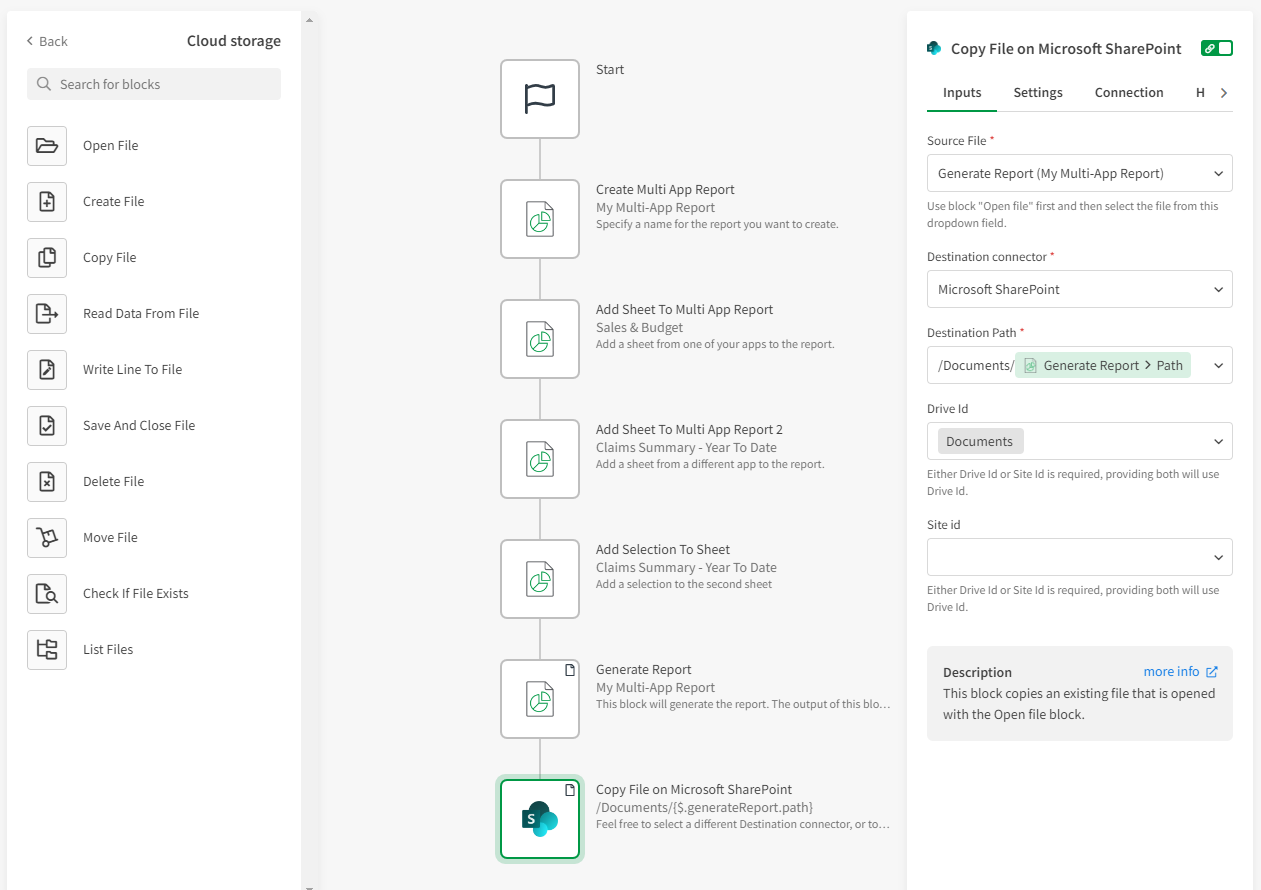Select the Create File block icon

(x=47, y=202)
